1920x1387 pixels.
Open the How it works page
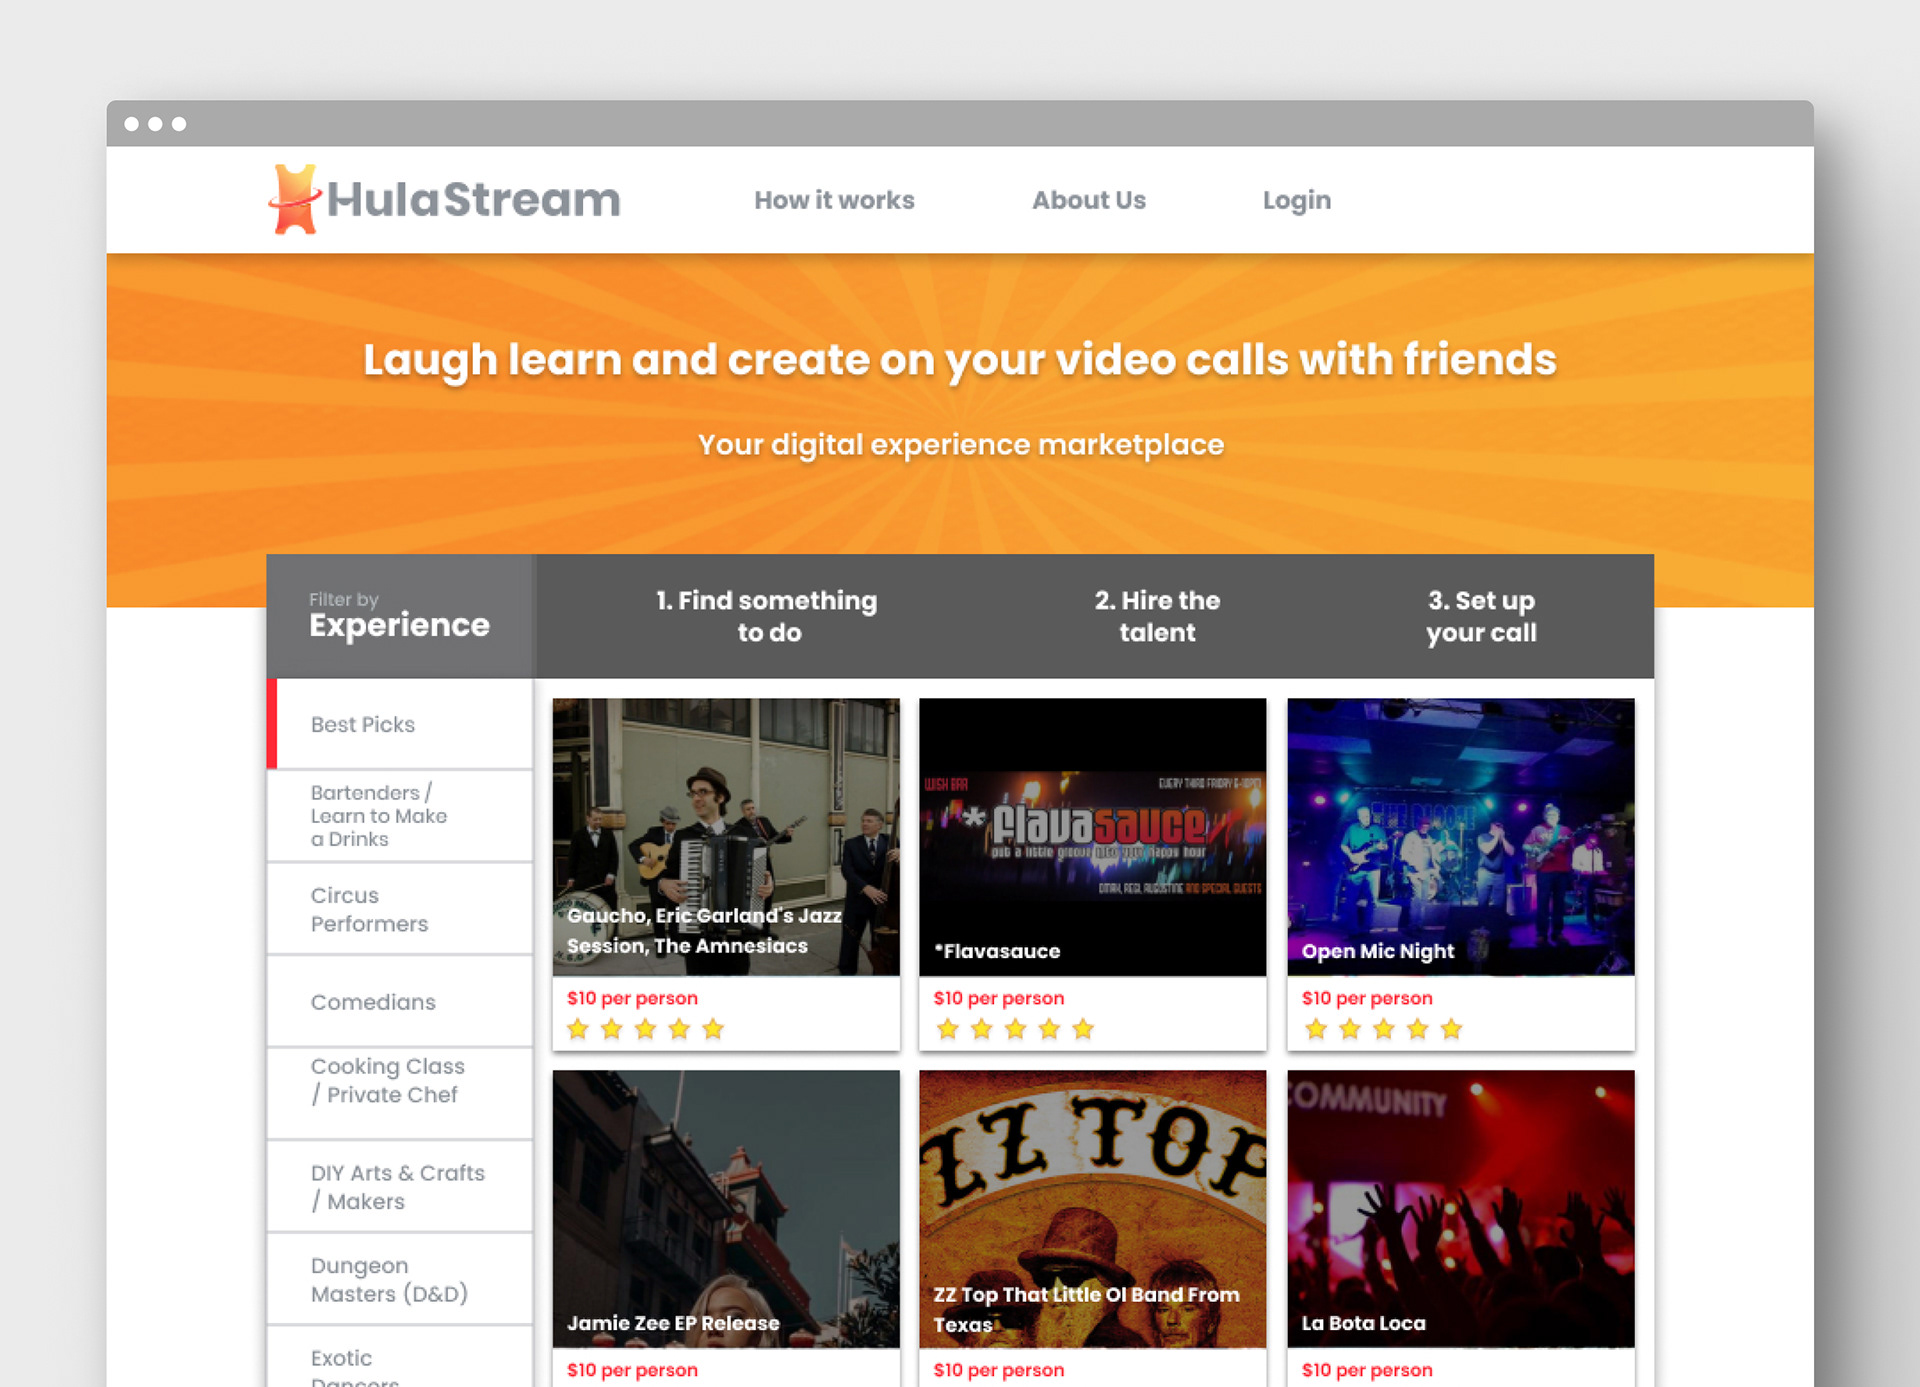pyautogui.click(x=834, y=200)
